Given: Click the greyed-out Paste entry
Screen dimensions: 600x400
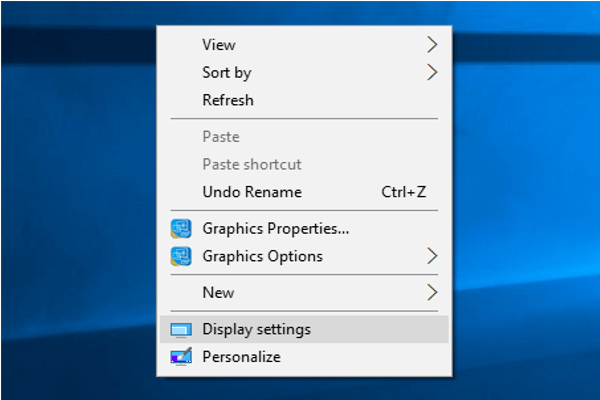Looking at the screenshot, I should coord(221,136).
